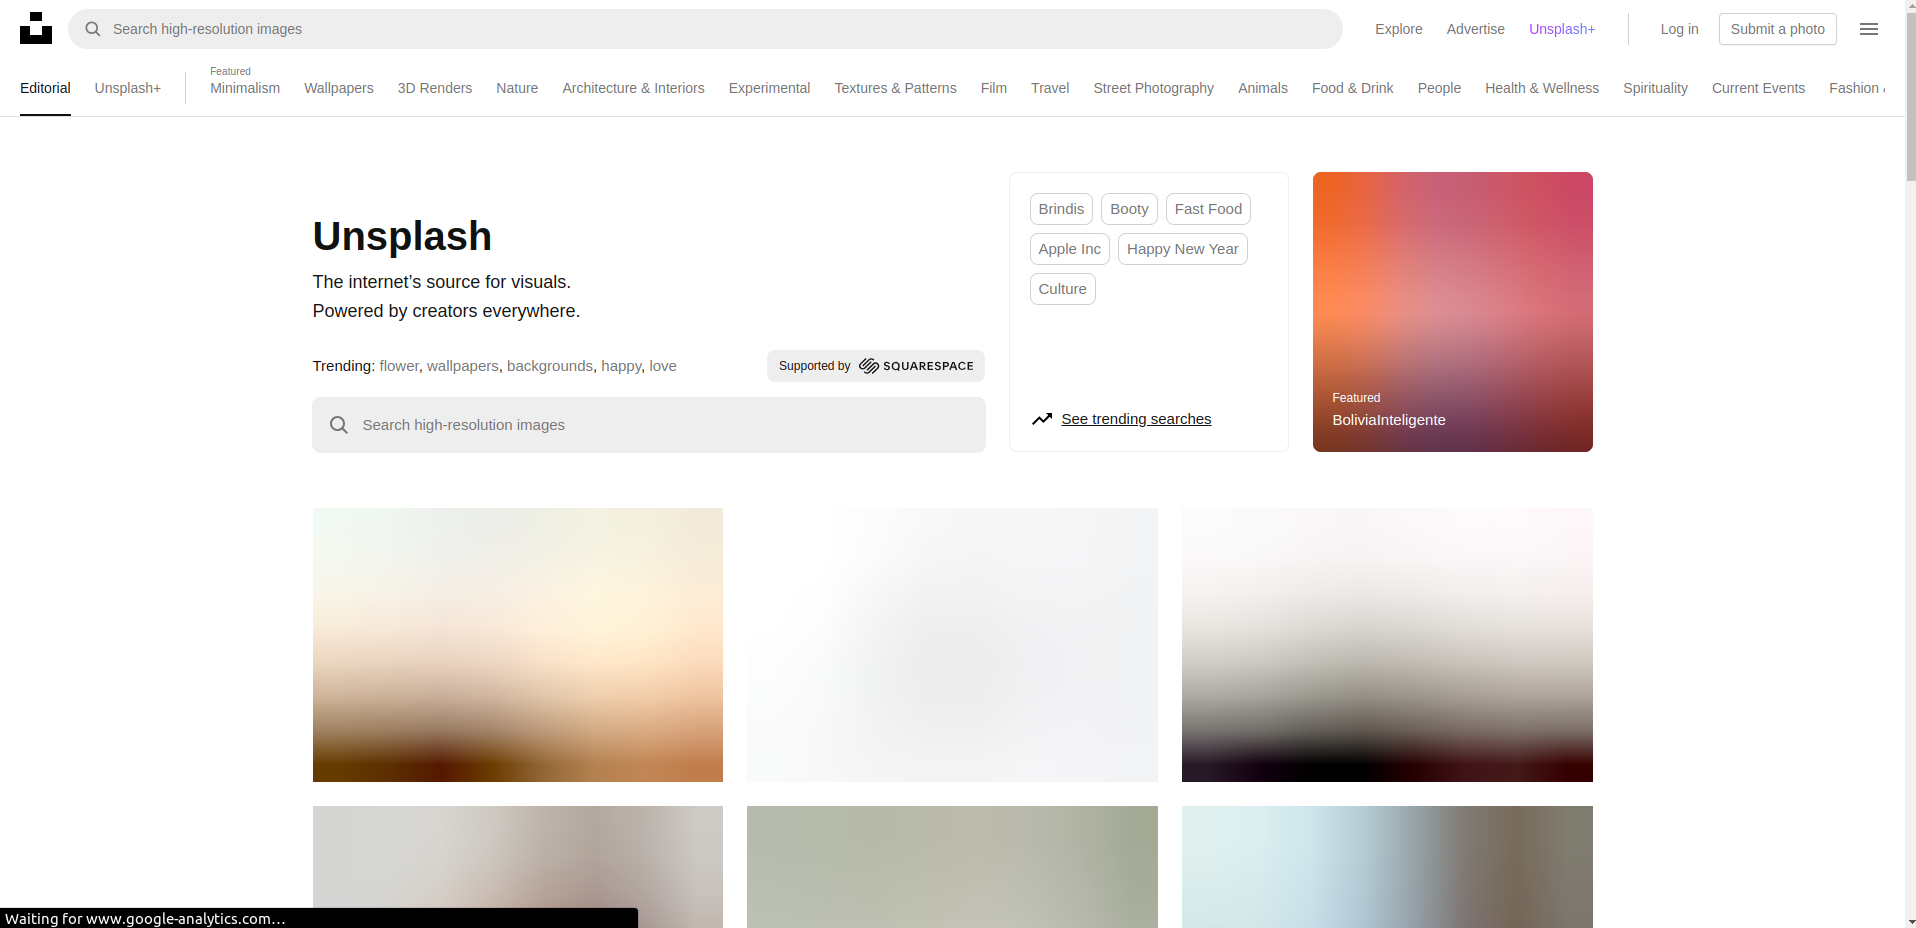Select the Brindis trending search tag
This screenshot has width=1916, height=928.
1061,209
